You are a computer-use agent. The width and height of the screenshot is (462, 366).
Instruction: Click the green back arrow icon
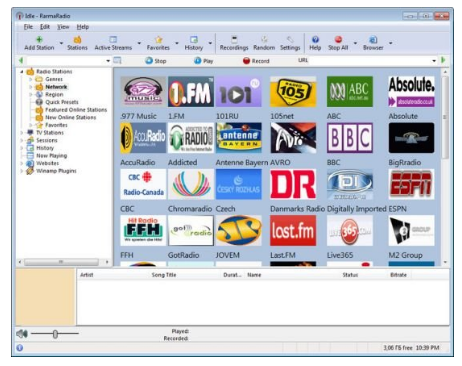[21, 60]
